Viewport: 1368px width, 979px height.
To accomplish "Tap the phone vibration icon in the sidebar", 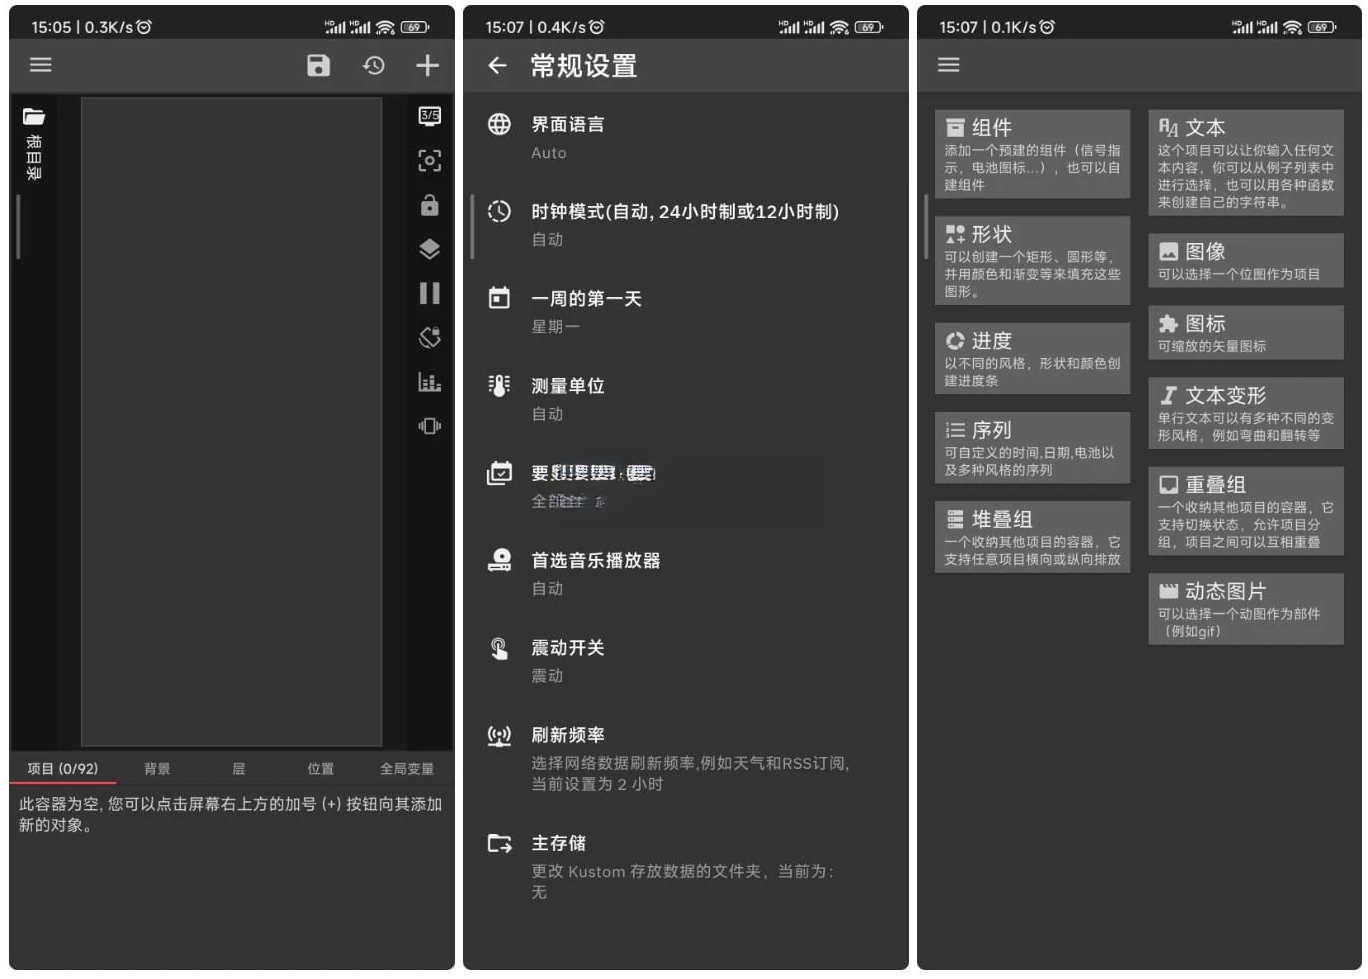I will [430, 426].
